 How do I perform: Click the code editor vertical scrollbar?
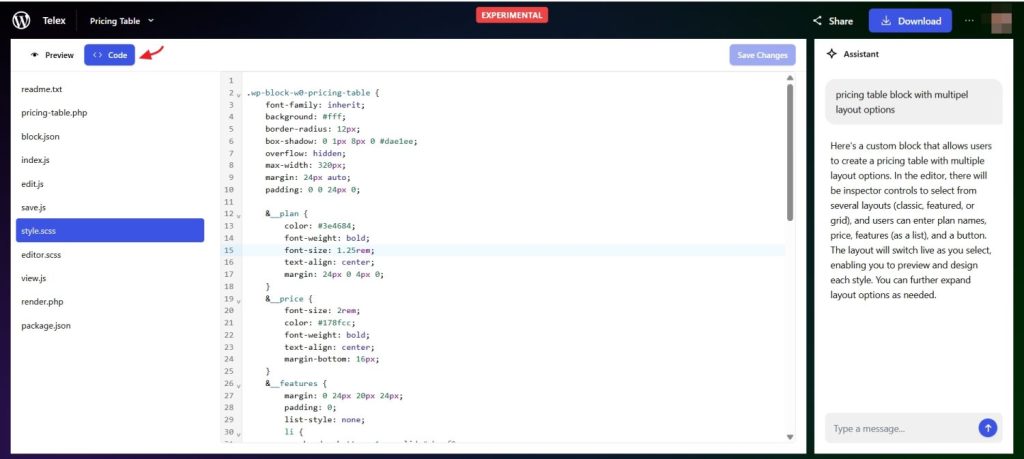(x=790, y=150)
